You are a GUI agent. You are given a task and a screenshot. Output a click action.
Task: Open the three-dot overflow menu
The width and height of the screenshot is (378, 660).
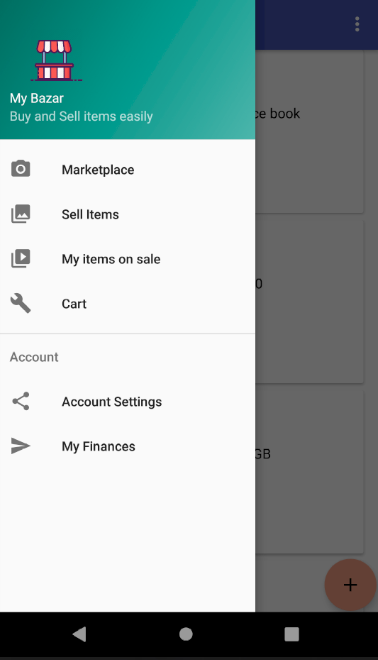[357, 24]
